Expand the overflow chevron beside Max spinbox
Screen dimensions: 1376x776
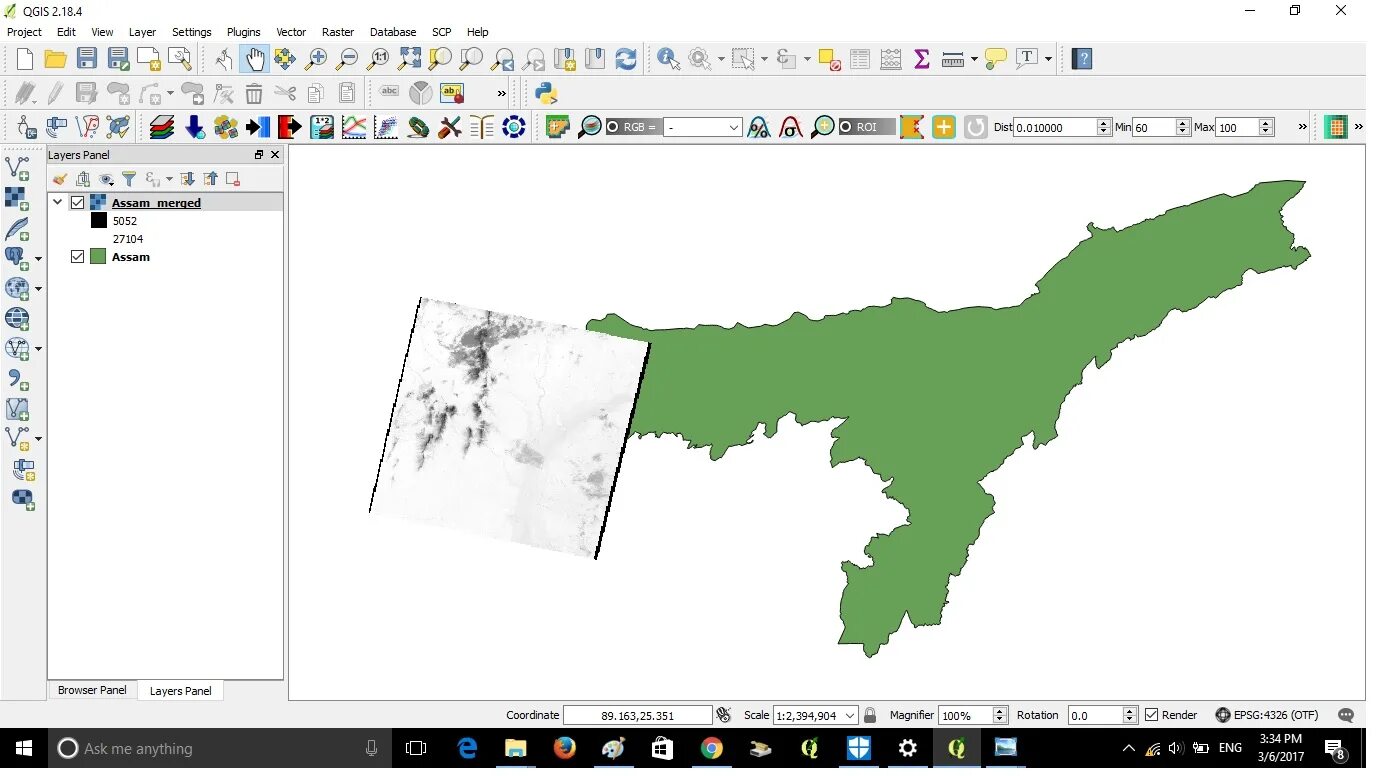pyautogui.click(x=1302, y=127)
